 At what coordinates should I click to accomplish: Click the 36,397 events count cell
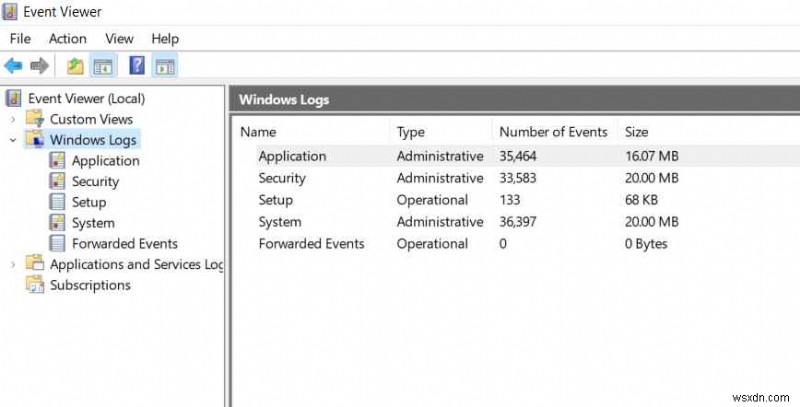tap(517, 222)
